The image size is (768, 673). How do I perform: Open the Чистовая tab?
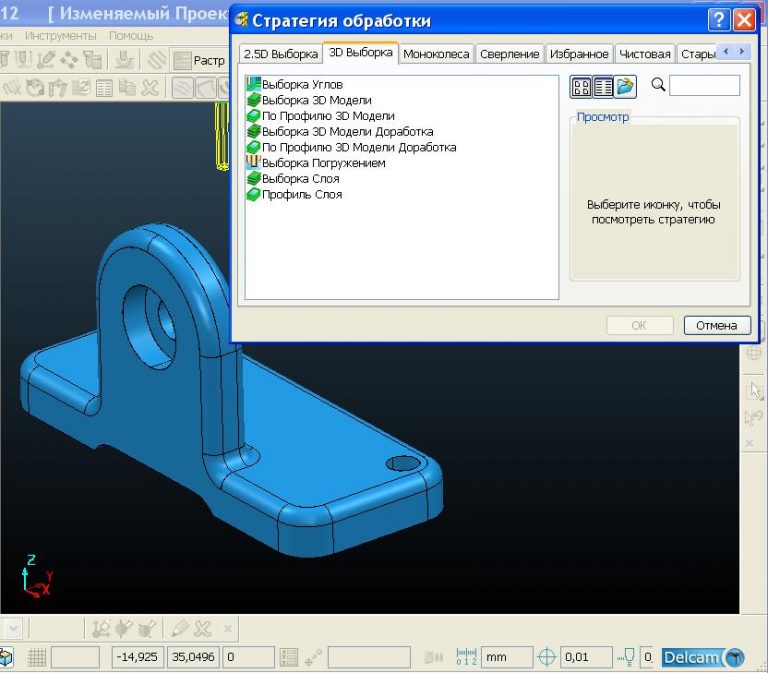(x=644, y=54)
